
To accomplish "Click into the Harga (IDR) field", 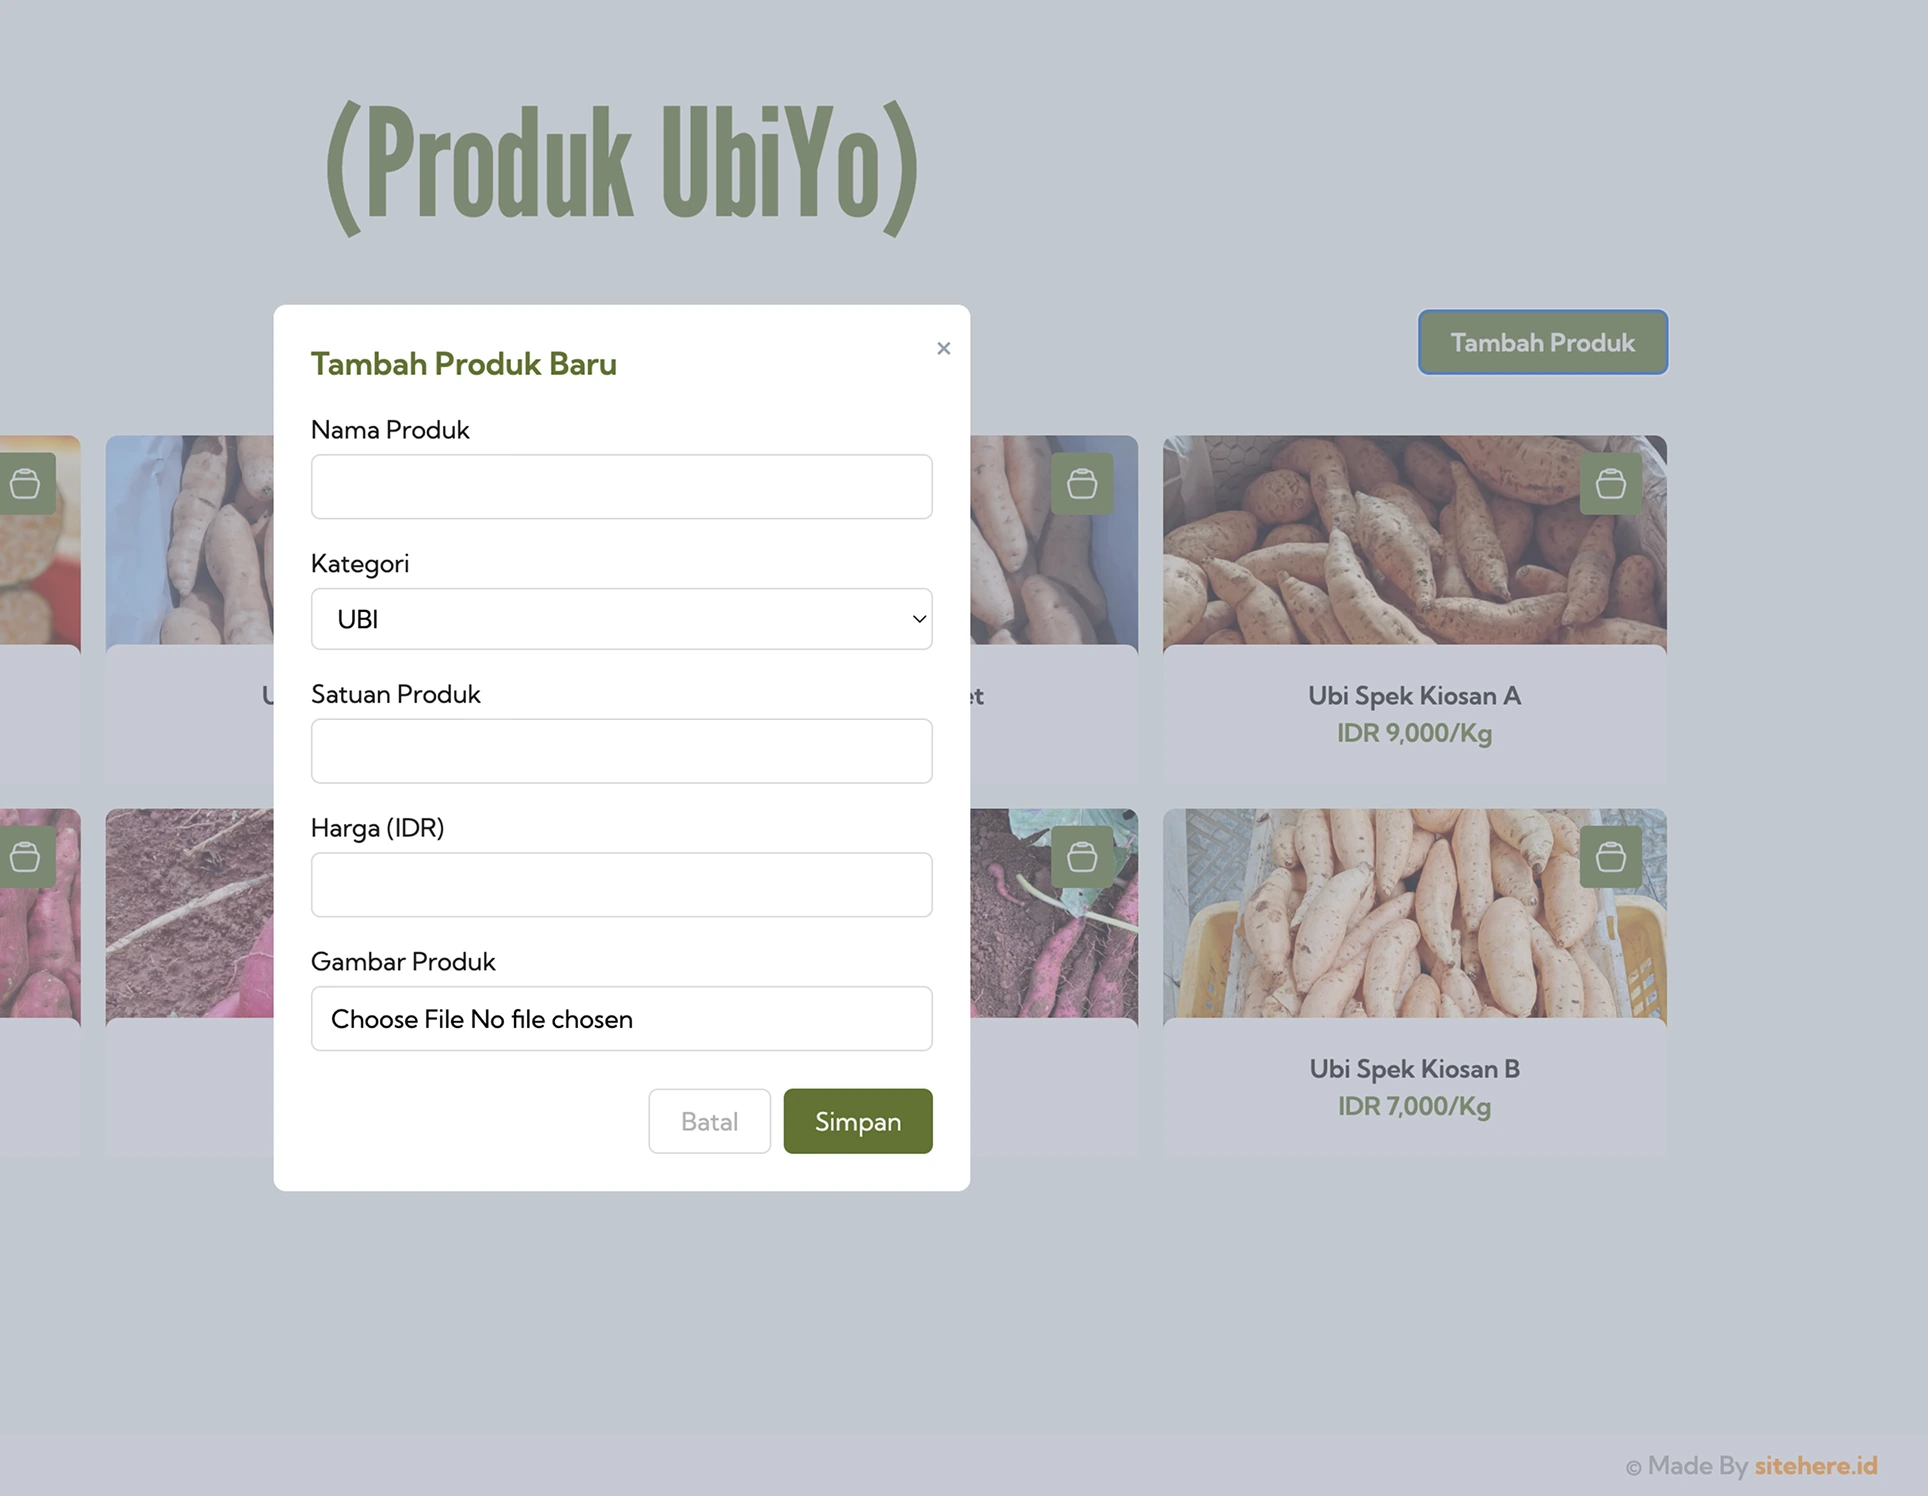I will pyautogui.click(x=621, y=885).
